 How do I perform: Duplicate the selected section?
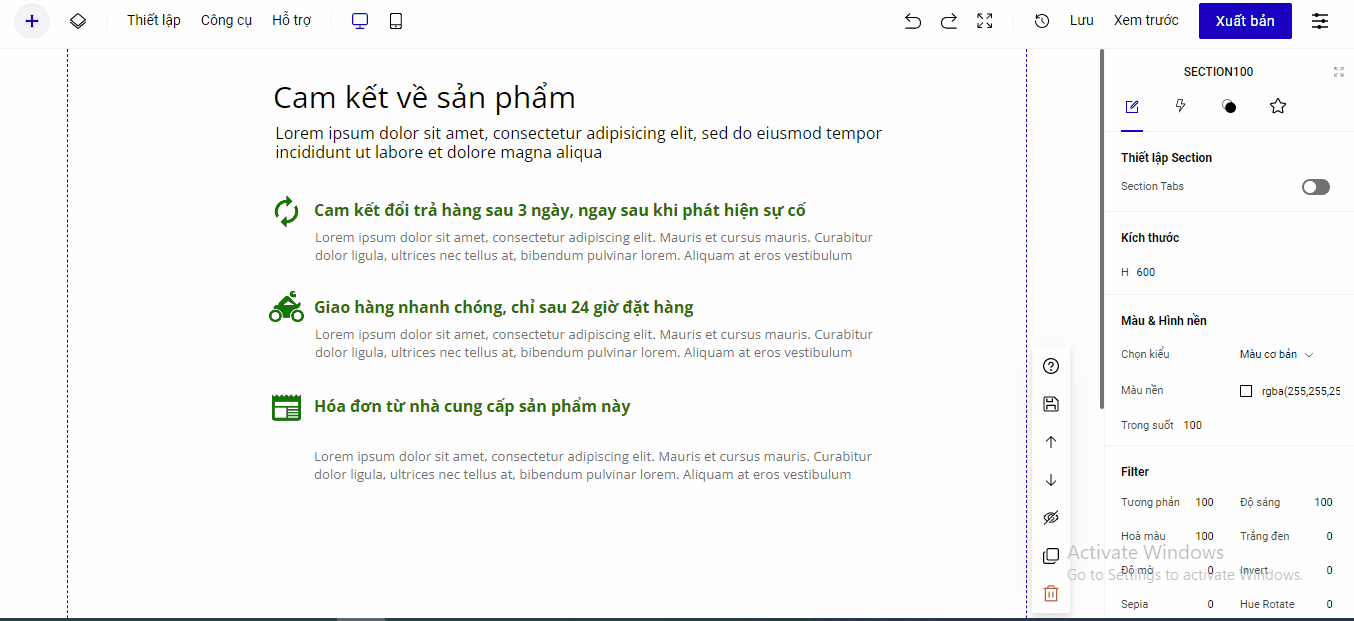[x=1050, y=556]
